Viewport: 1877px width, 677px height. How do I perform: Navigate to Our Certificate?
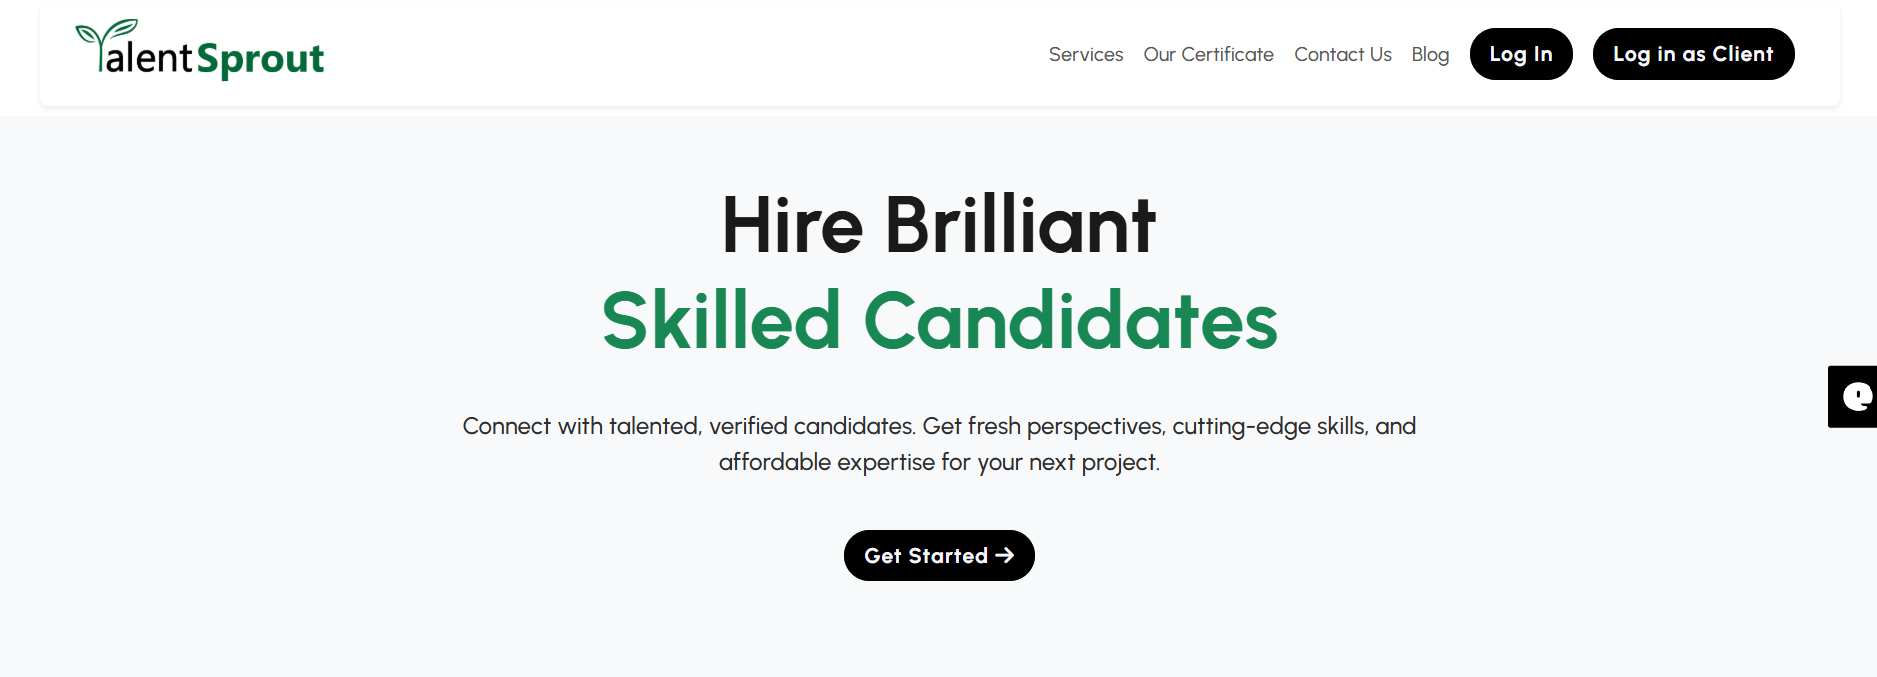(1208, 54)
